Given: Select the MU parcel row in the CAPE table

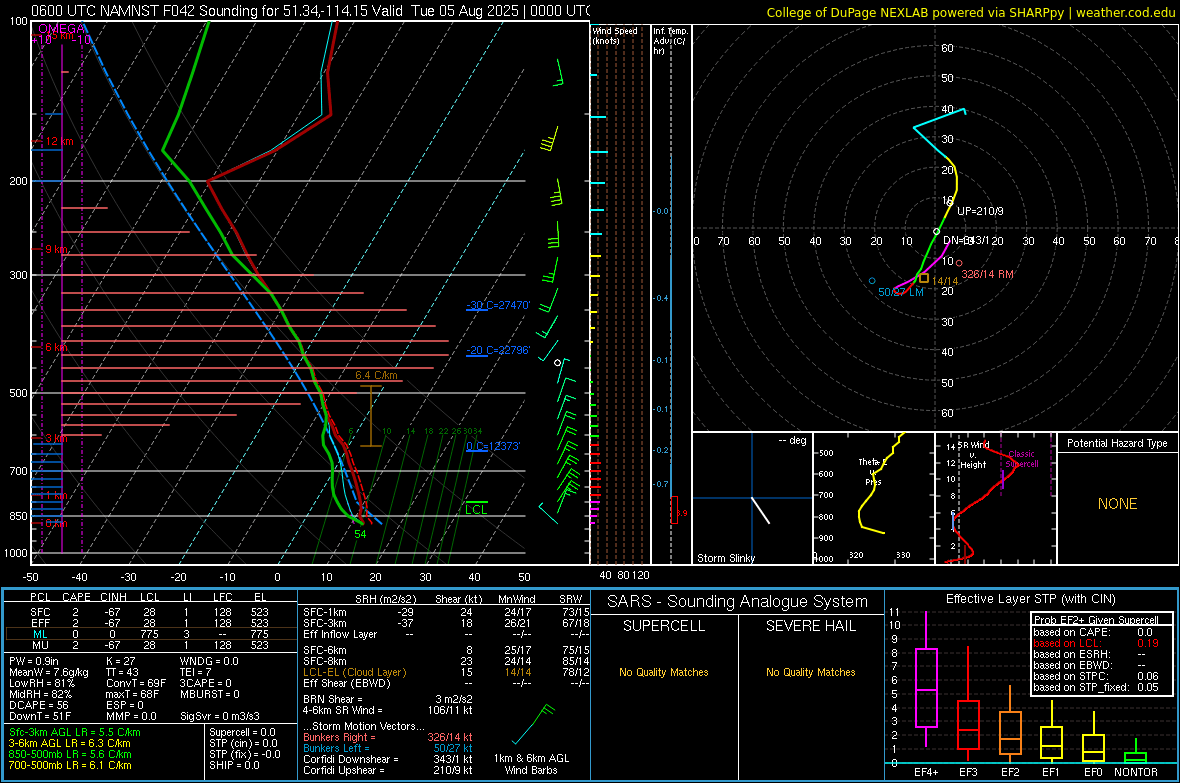Looking at the screenshot, I should tap(151, 645).
